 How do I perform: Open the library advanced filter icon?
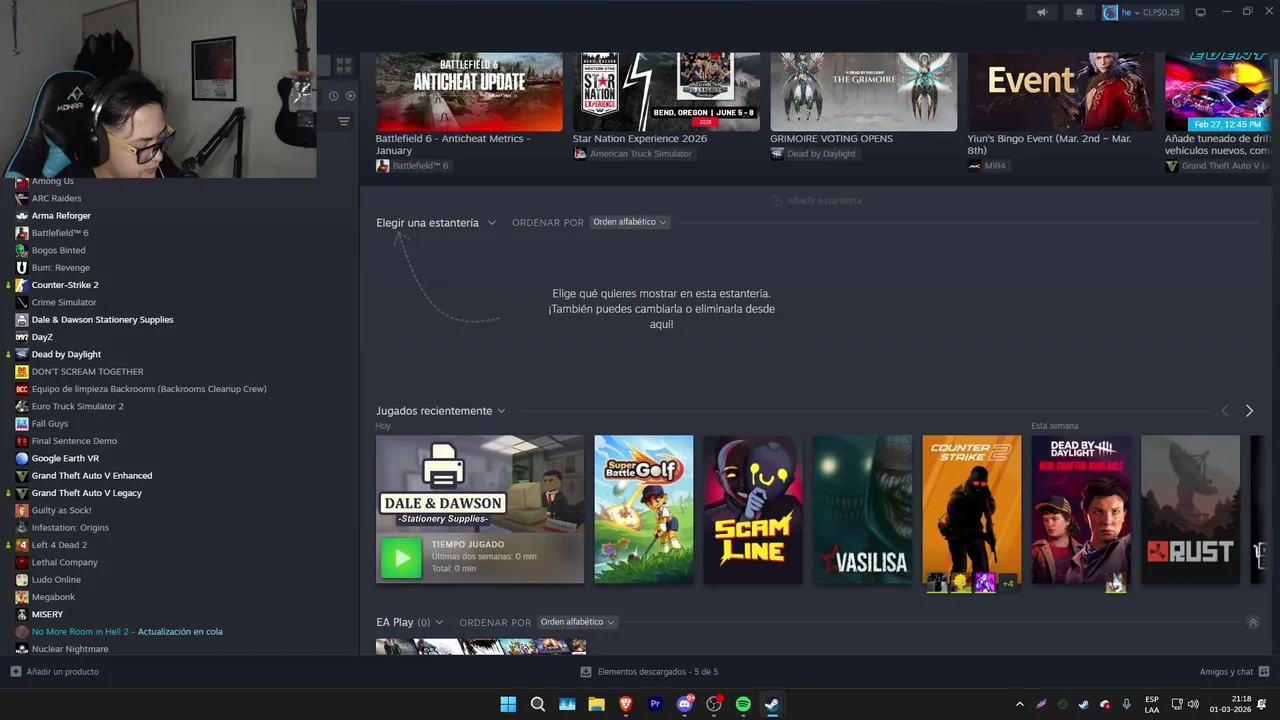coord(343,121)
